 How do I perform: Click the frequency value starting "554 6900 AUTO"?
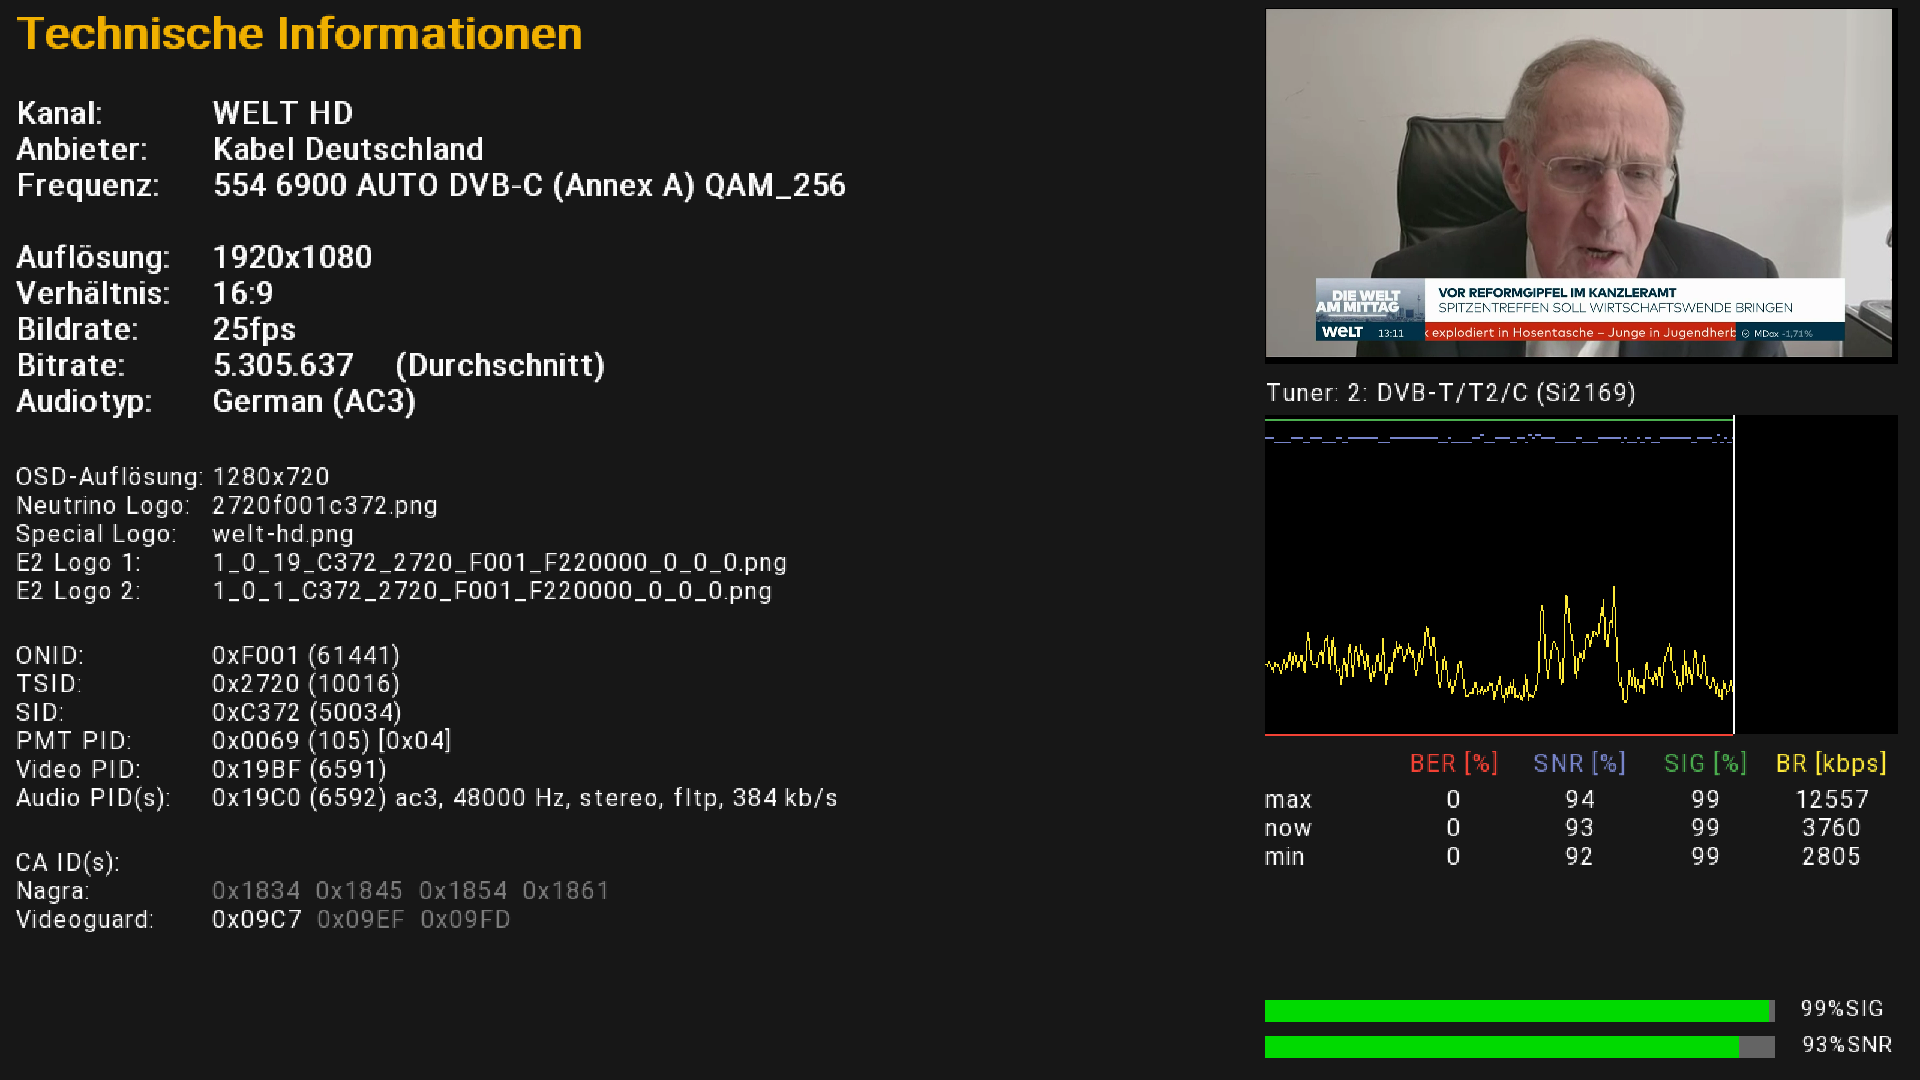529,185
